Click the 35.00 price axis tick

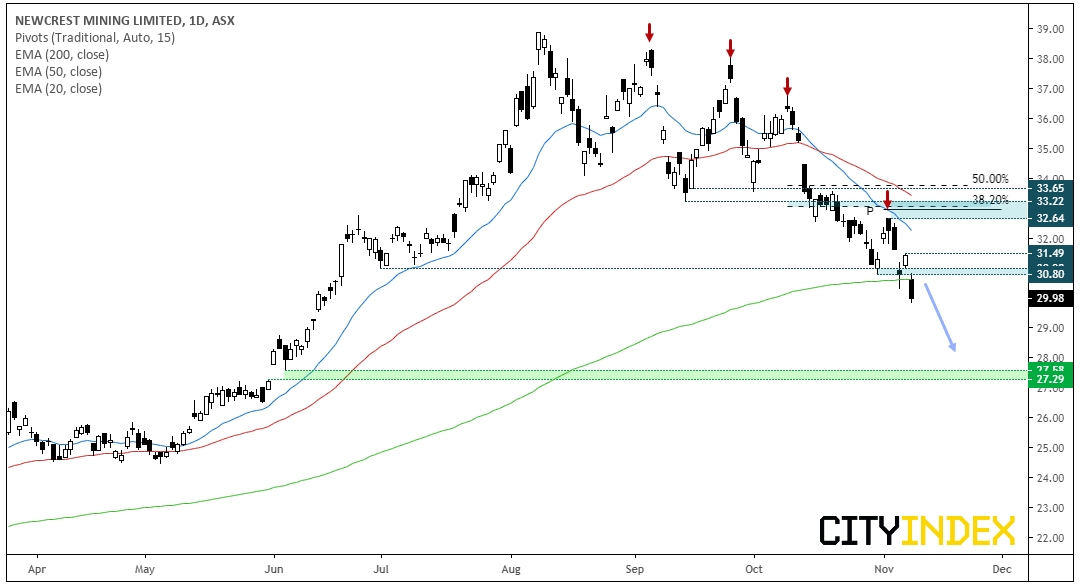1050,149
